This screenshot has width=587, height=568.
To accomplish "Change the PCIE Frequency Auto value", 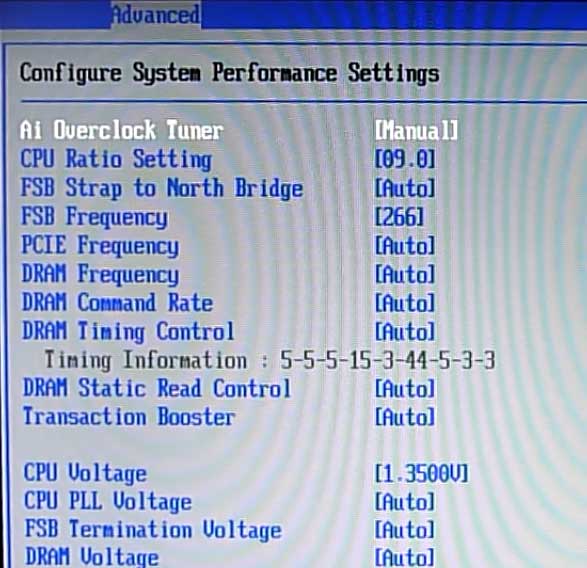I will 405,246.
